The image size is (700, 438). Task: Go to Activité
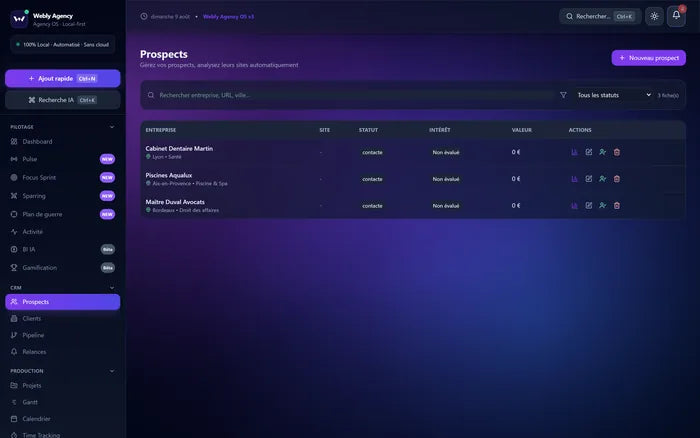click(62, 232)
